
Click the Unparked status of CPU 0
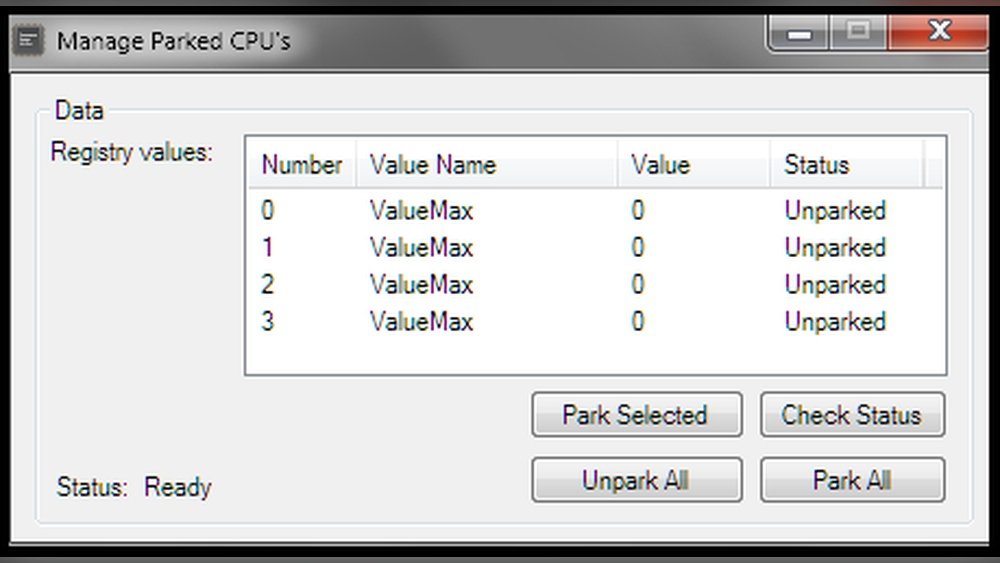coord(834,211)
